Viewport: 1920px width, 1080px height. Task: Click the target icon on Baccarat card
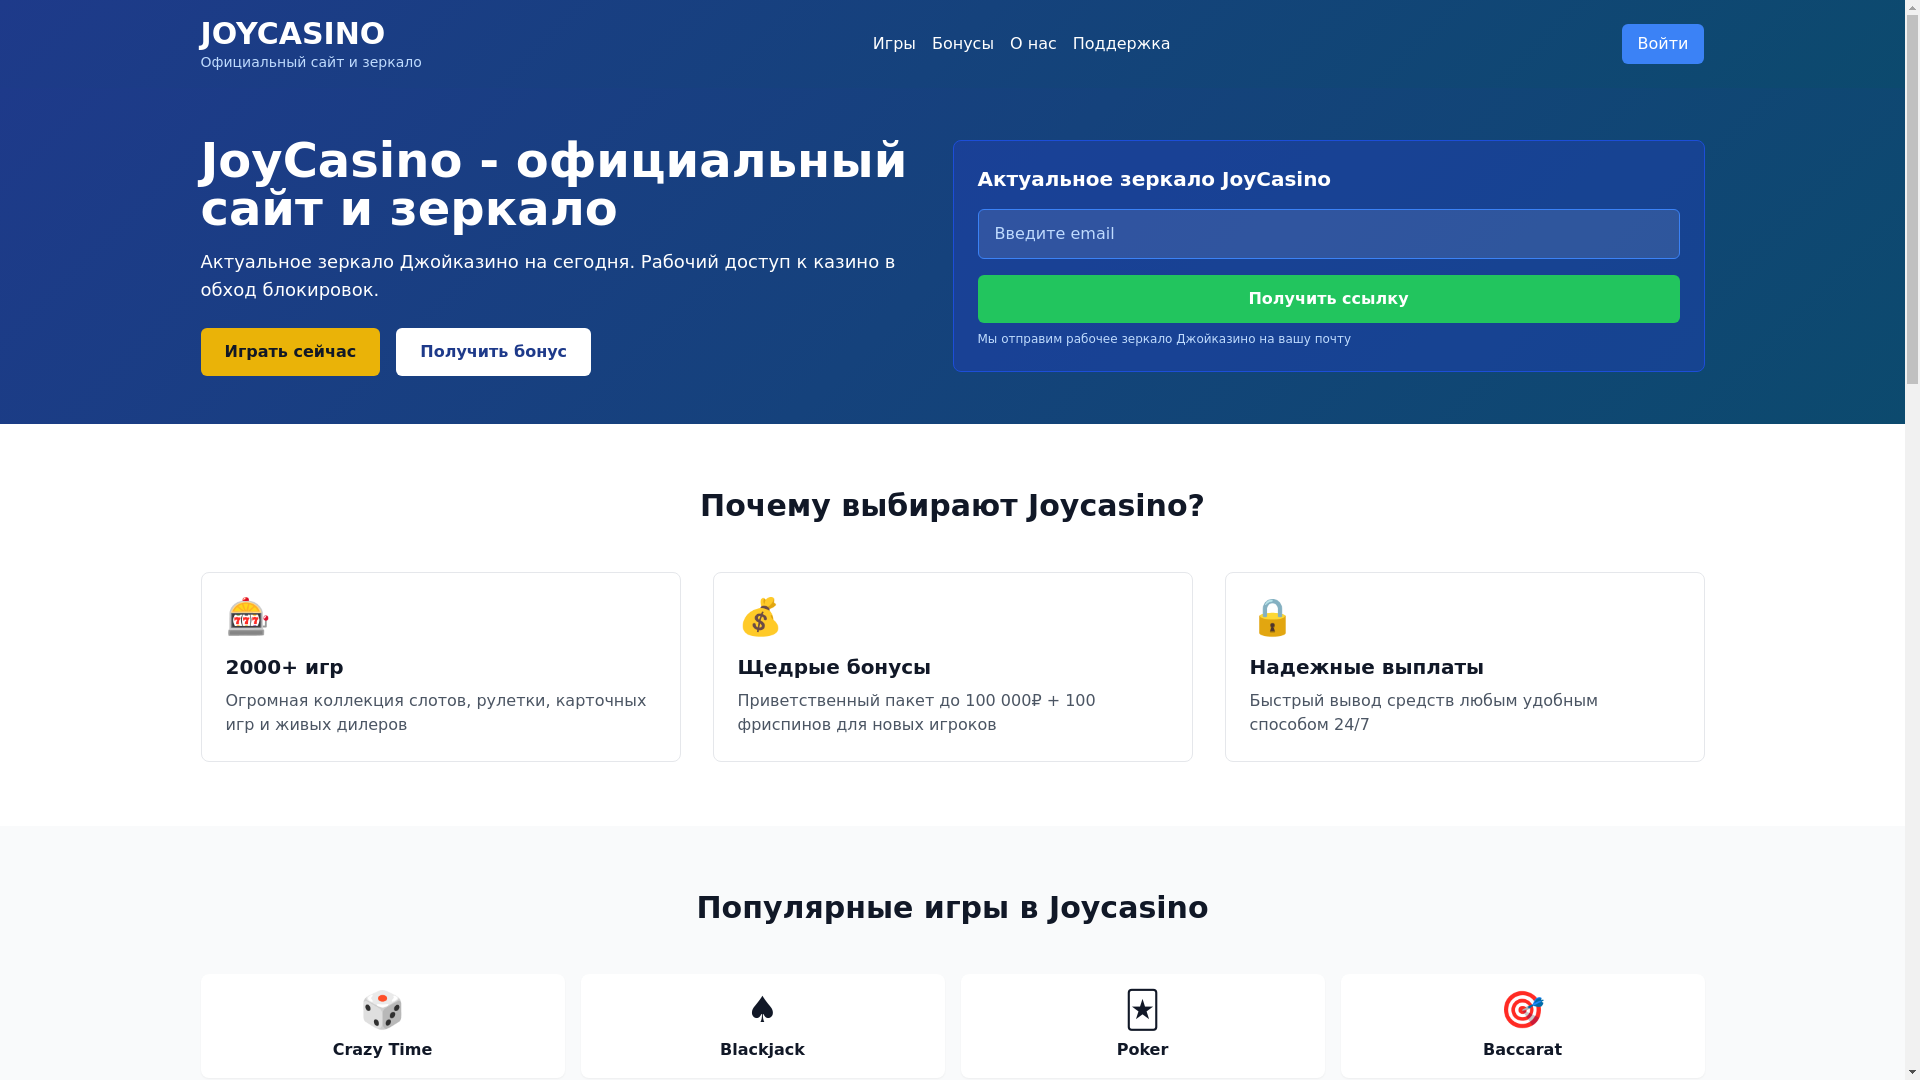(x=1522, y=1010)
